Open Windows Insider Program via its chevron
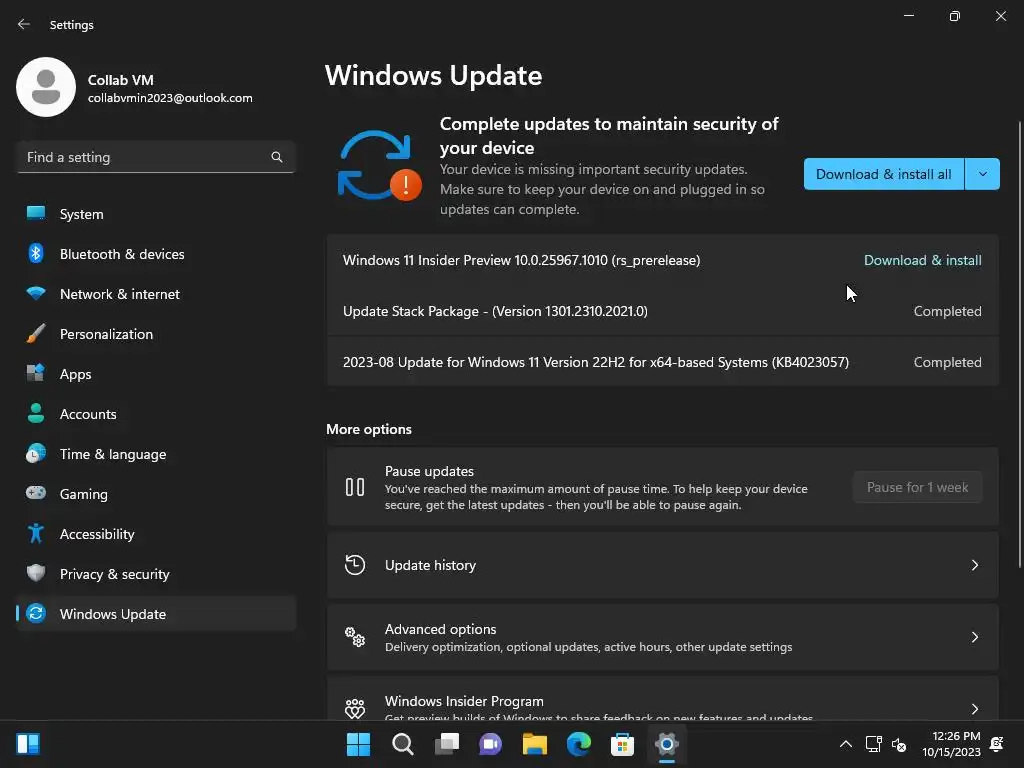 click(x=974, y=709)
